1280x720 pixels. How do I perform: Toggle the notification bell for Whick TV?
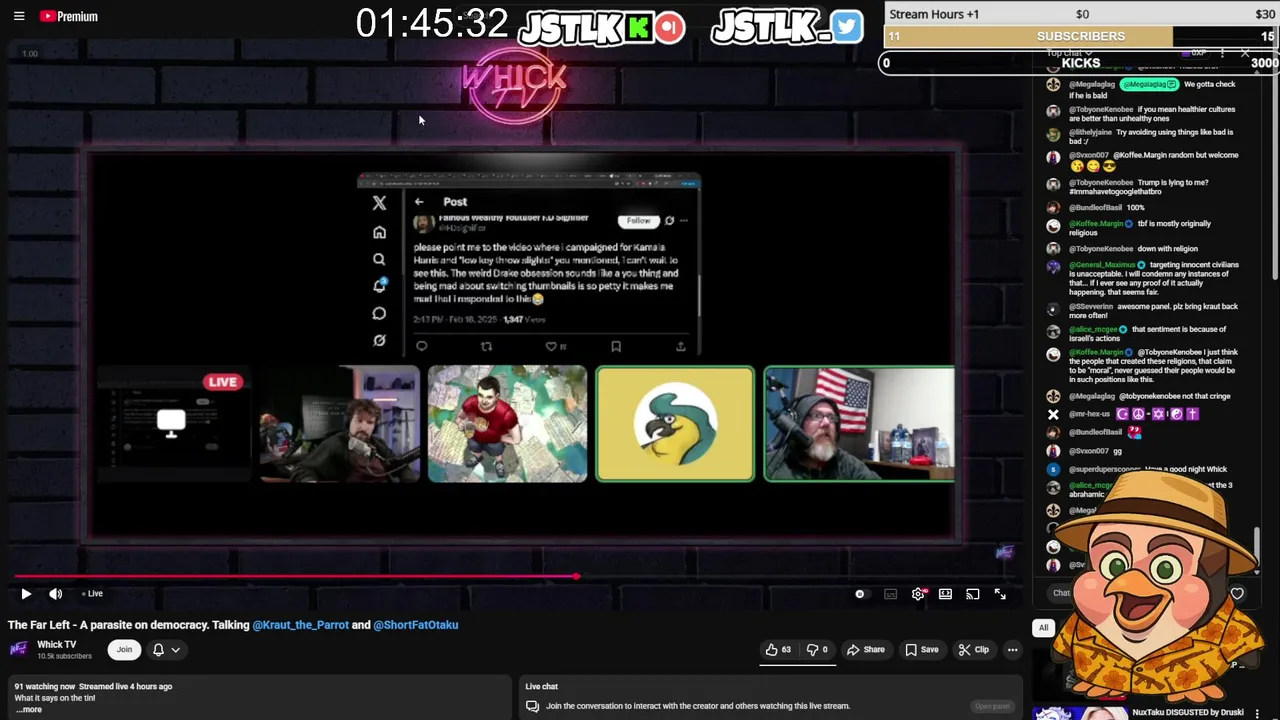coord(158,650)
